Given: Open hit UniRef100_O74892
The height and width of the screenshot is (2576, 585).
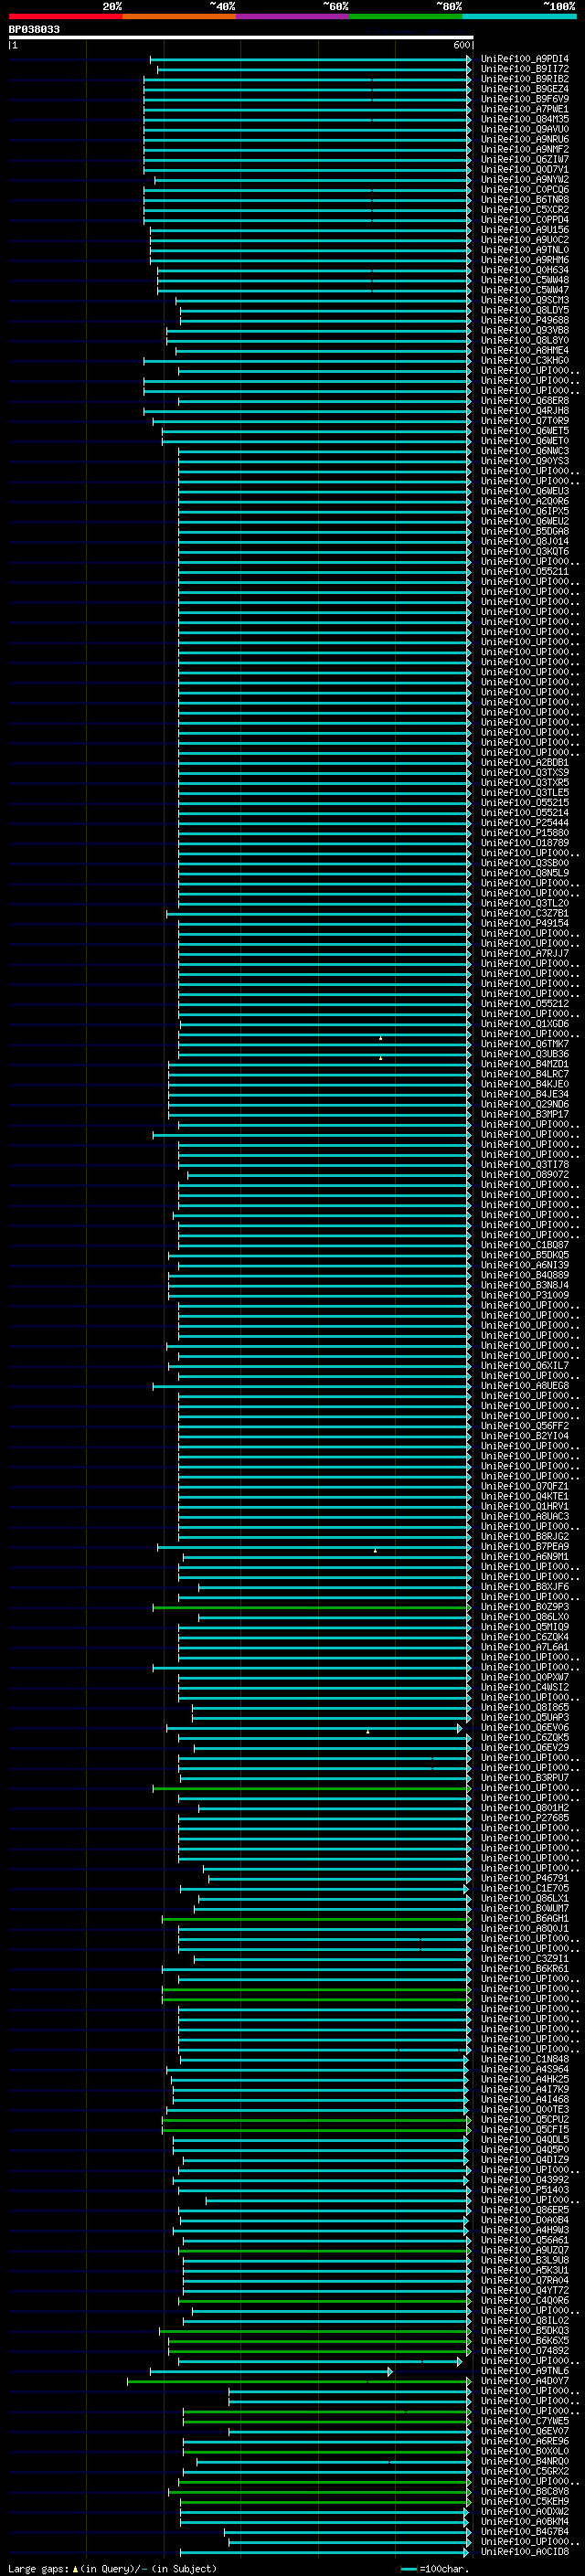Looking at the screenshot, I should 524,2350.
